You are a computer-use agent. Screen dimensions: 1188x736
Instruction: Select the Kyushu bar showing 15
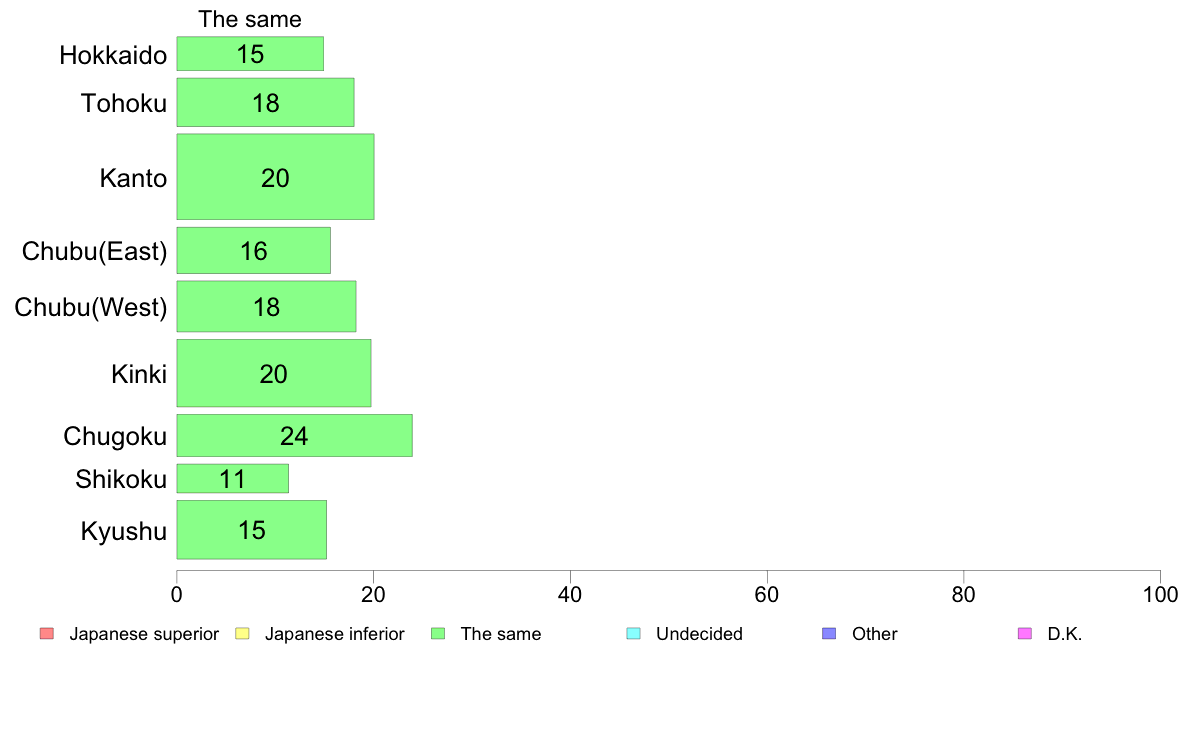252,530
